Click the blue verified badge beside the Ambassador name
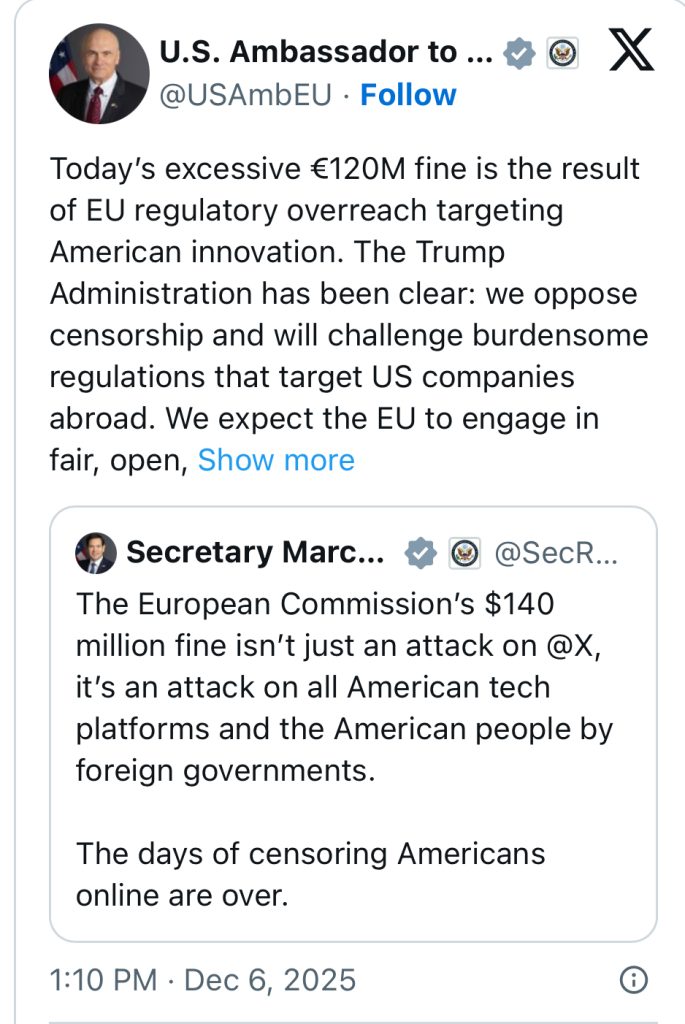 click(518, 52)
